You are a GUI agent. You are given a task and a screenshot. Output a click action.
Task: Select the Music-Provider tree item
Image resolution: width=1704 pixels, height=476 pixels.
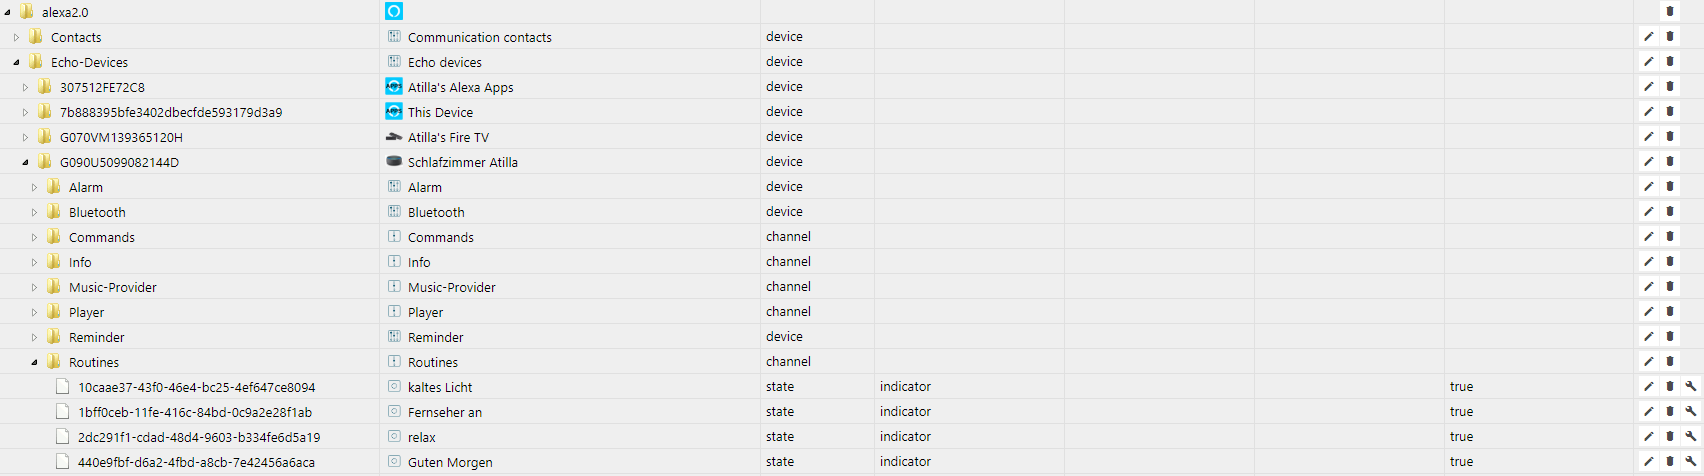[113, 287]
